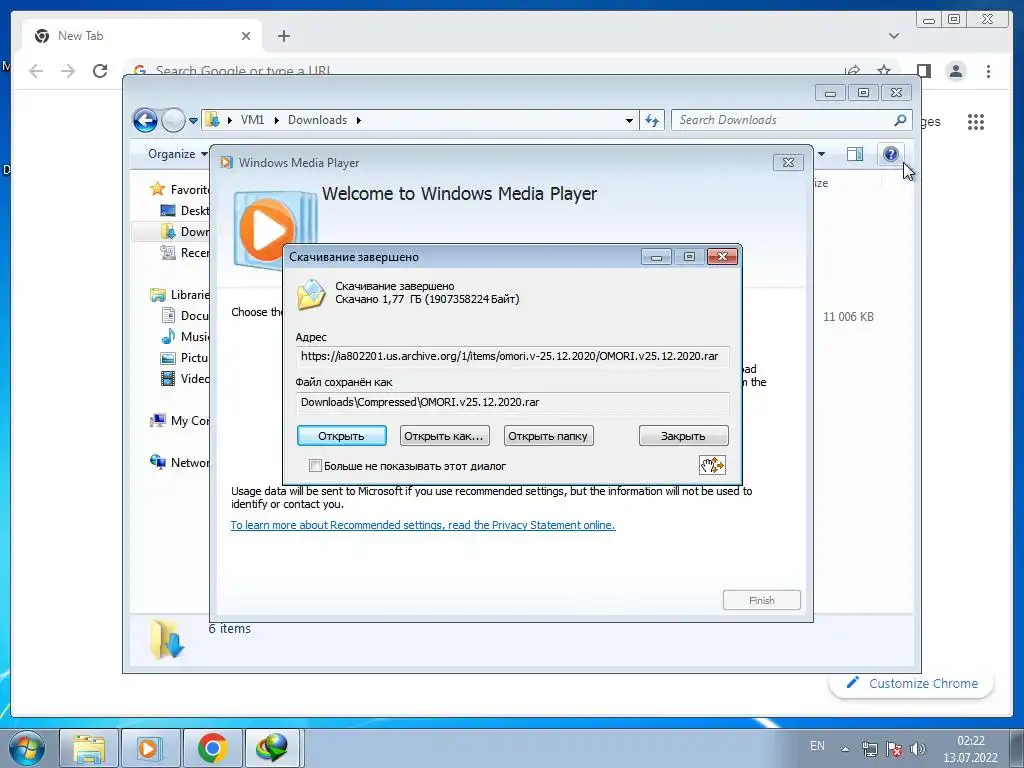The height and width of the screenshot is (768, 1024).
Task: Show hidden tray icons arrow
Action: pyautogui.click(x=845, y=749)
